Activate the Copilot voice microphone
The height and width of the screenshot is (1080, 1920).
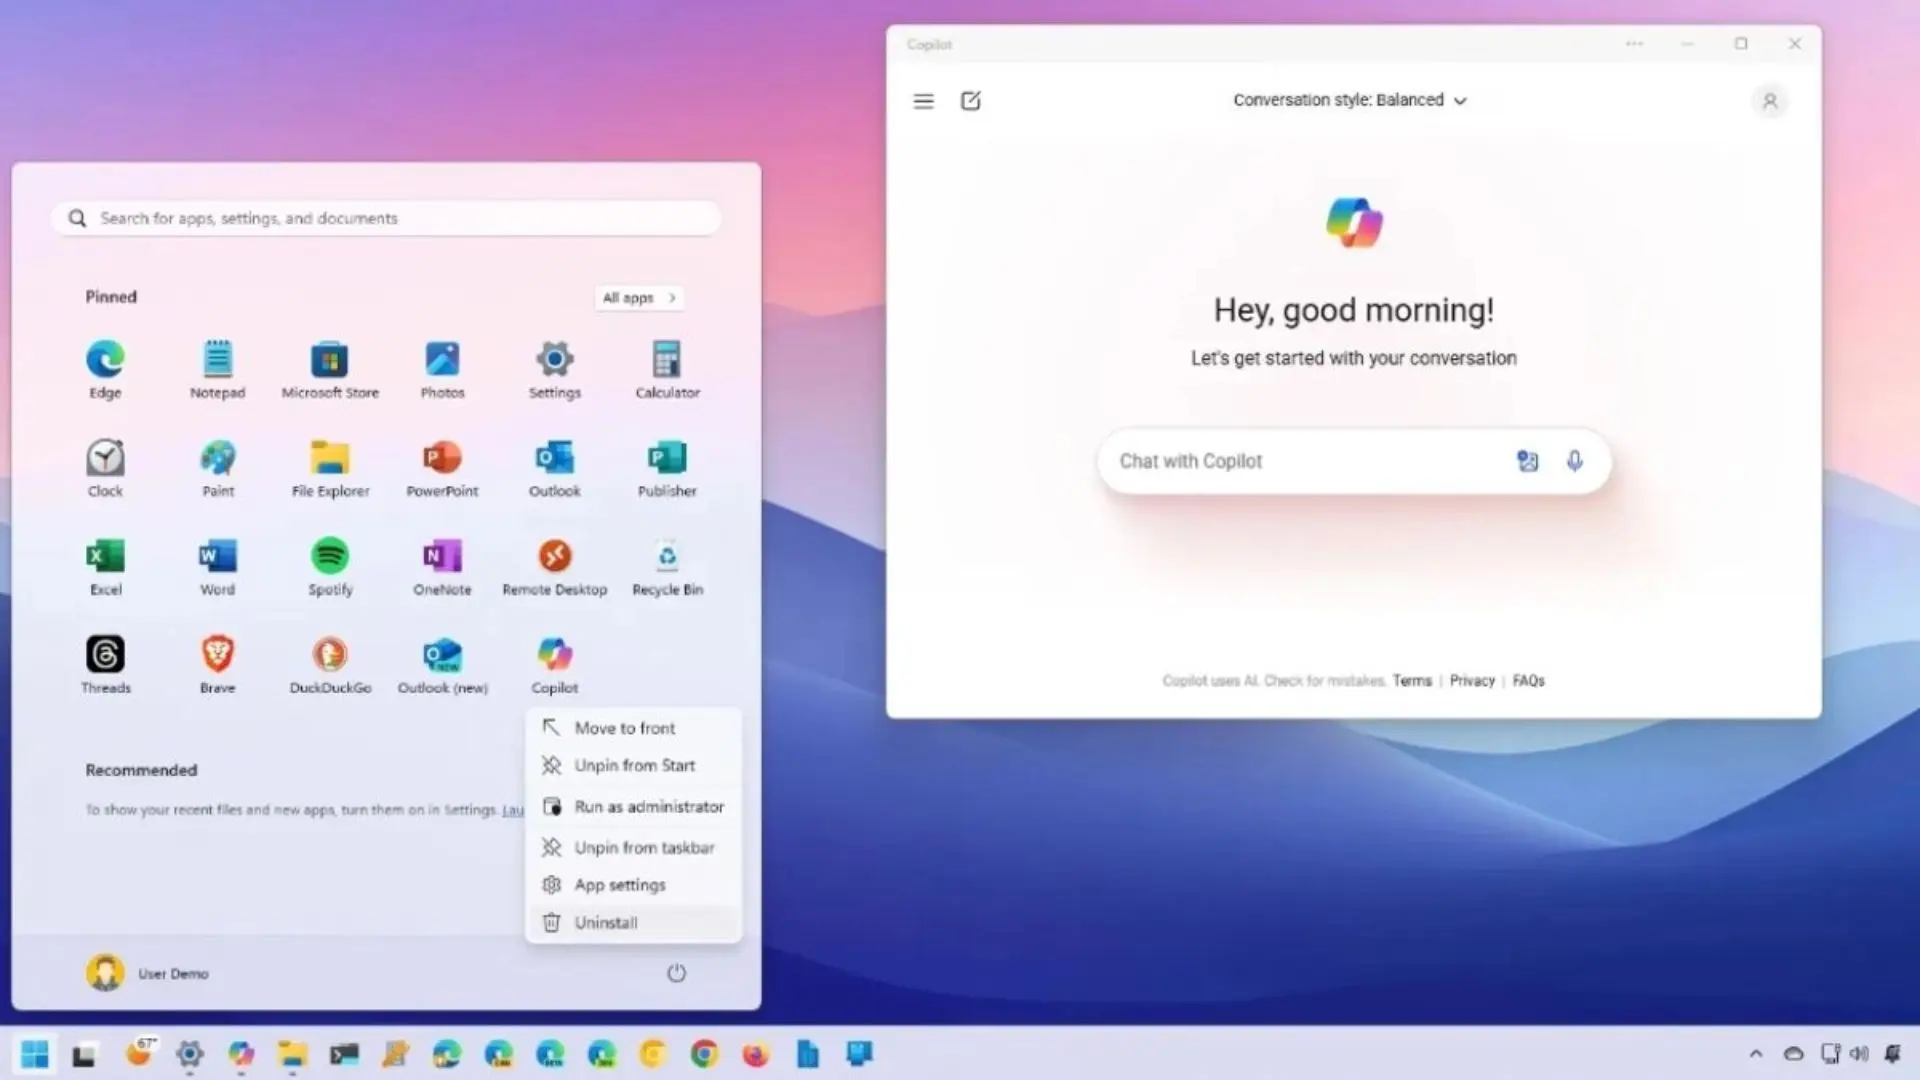click(x=1573, y=461)
